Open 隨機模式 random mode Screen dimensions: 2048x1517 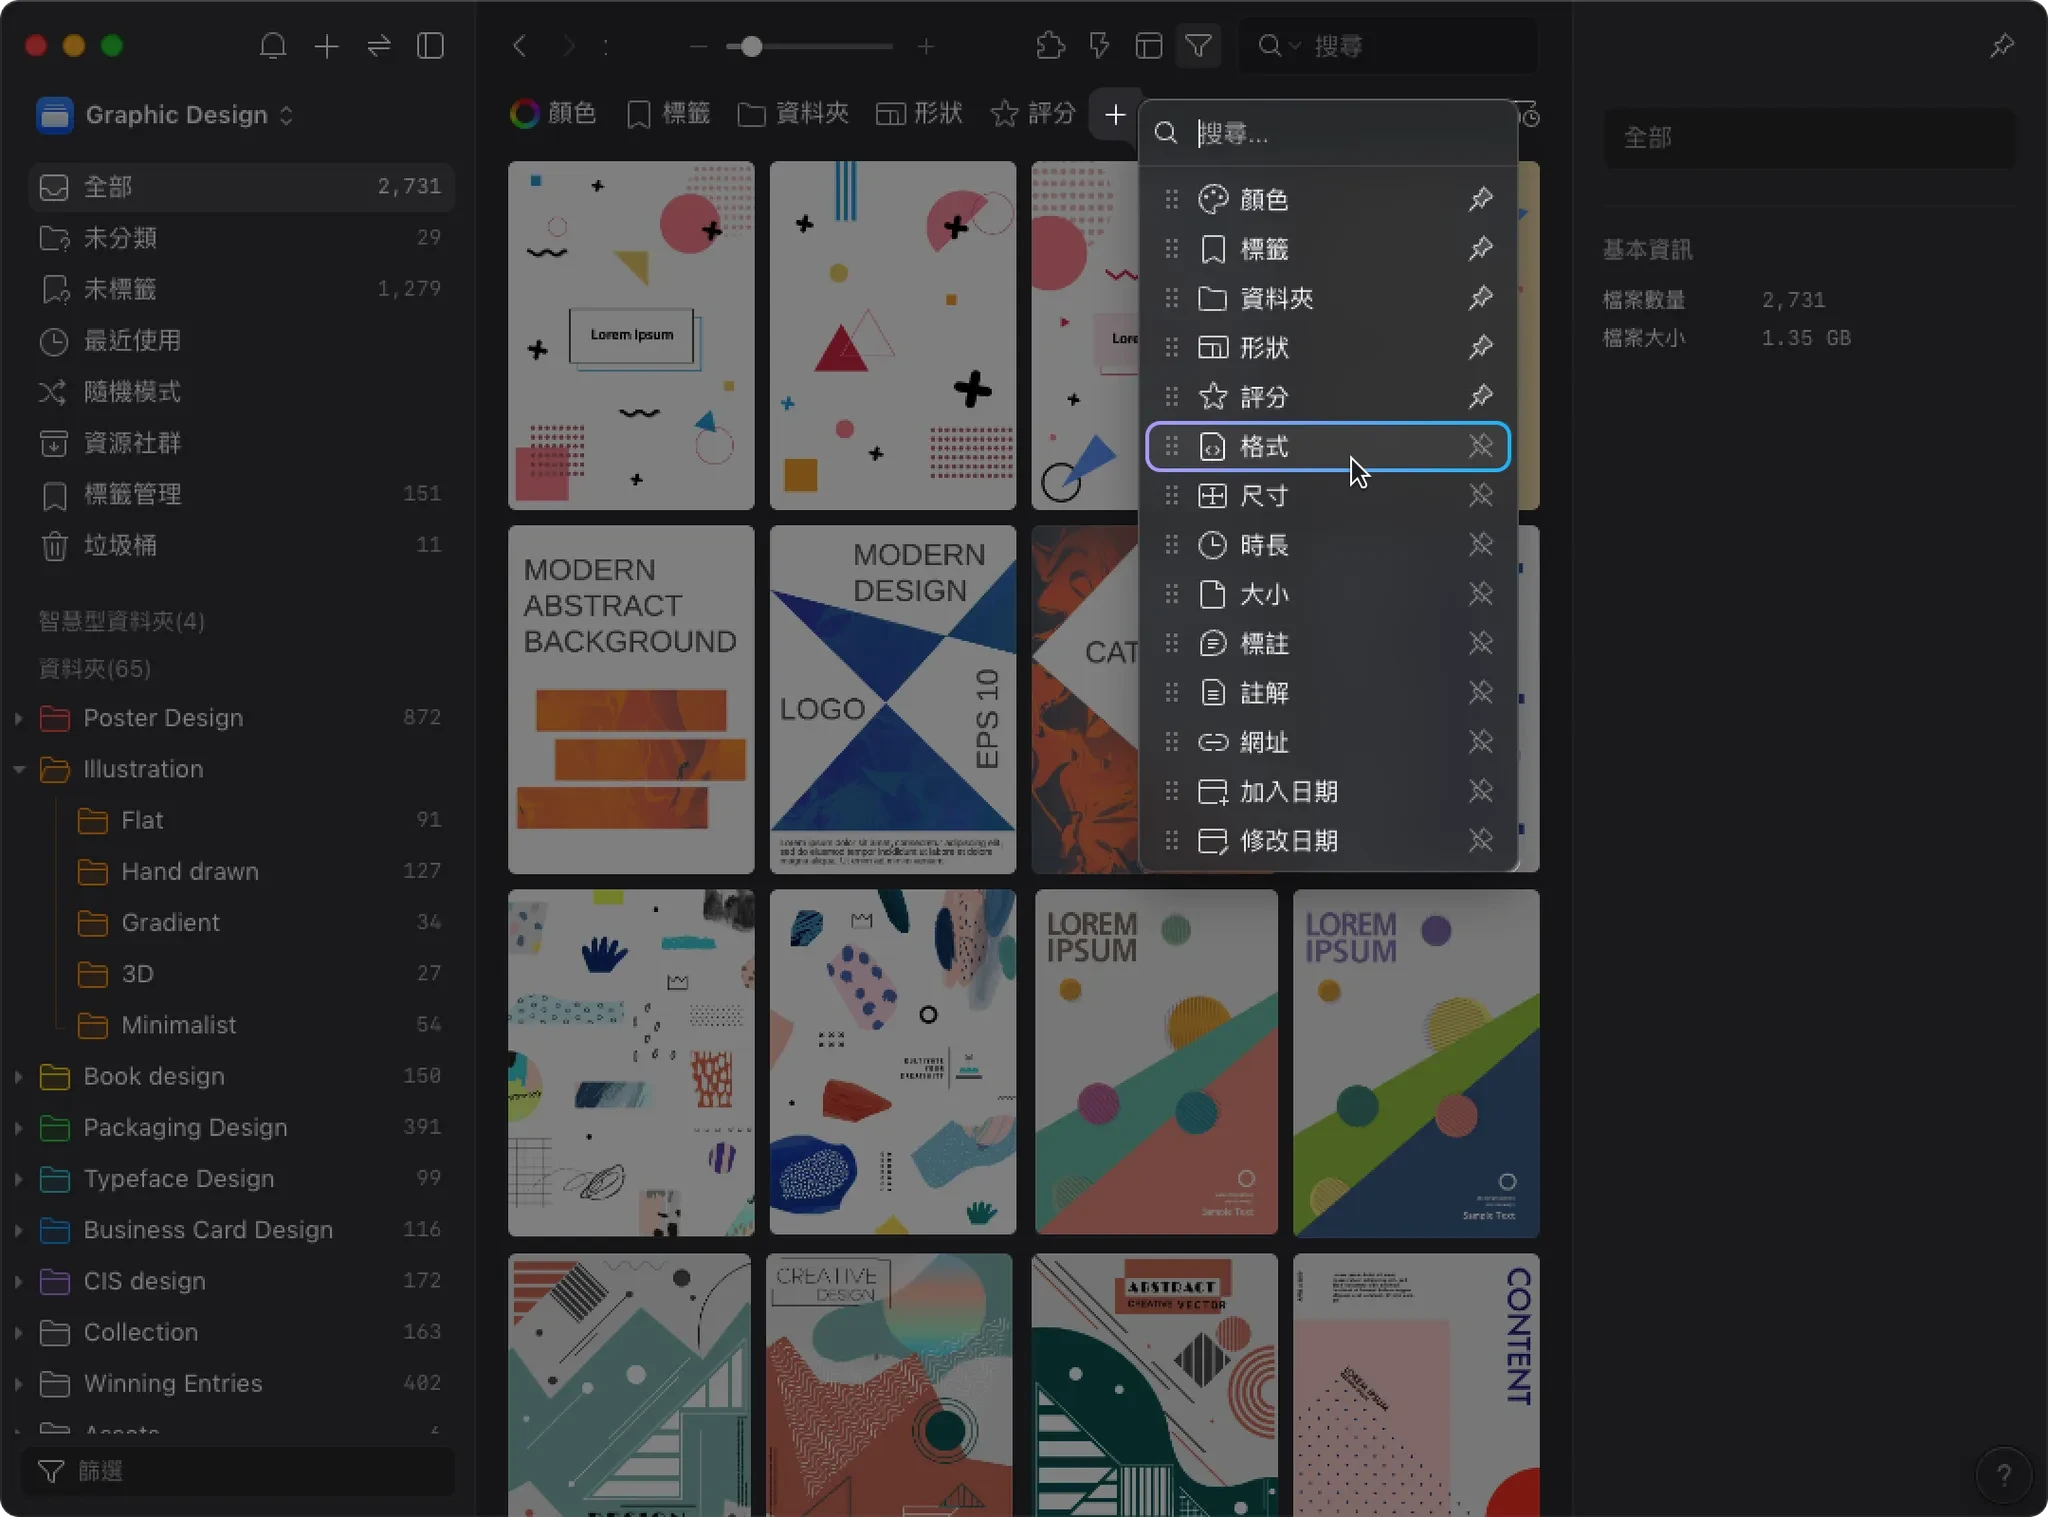[x=241, y=392]
